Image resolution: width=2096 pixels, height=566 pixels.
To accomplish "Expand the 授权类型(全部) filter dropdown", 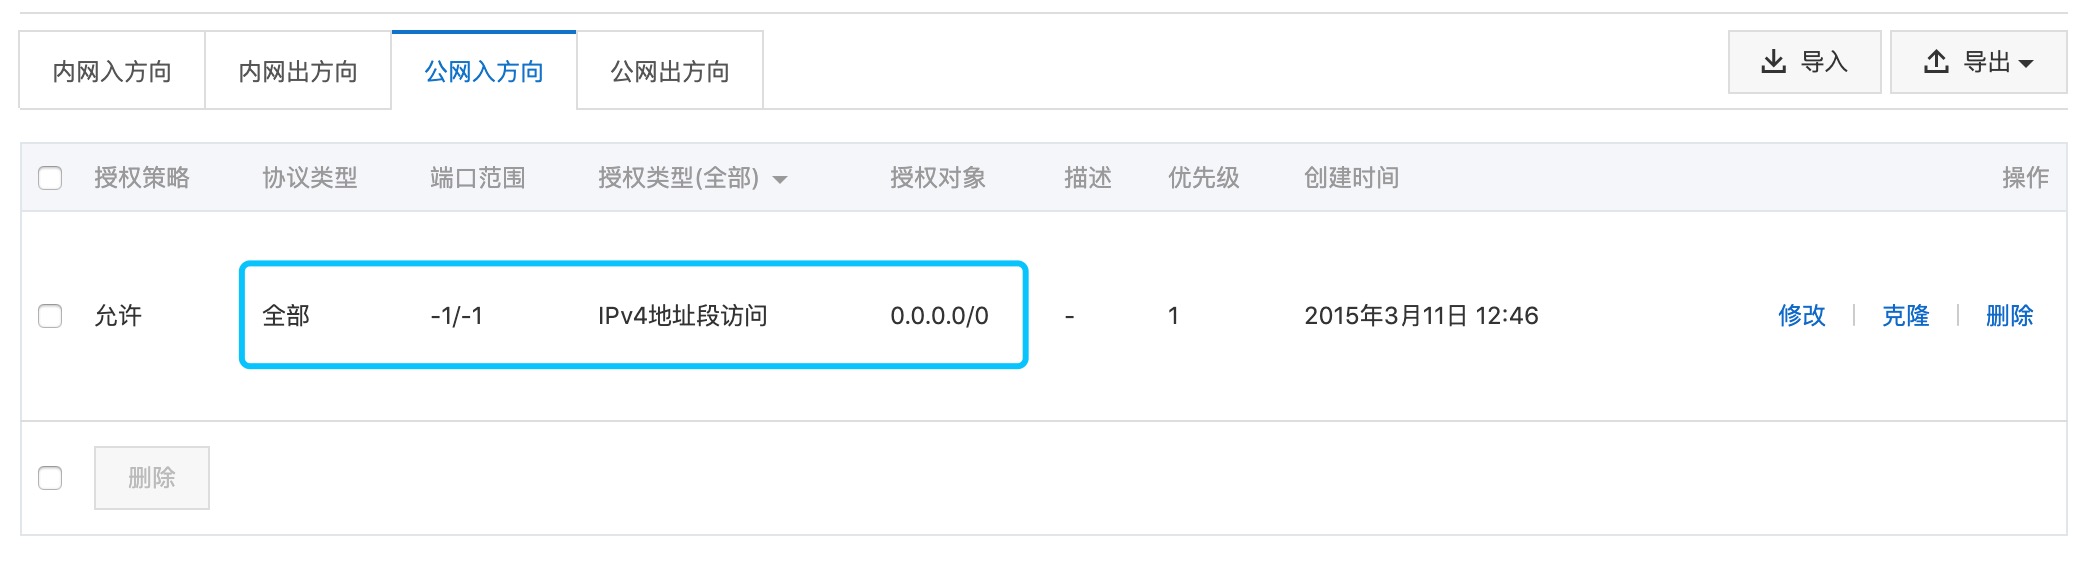I will 780,179.
